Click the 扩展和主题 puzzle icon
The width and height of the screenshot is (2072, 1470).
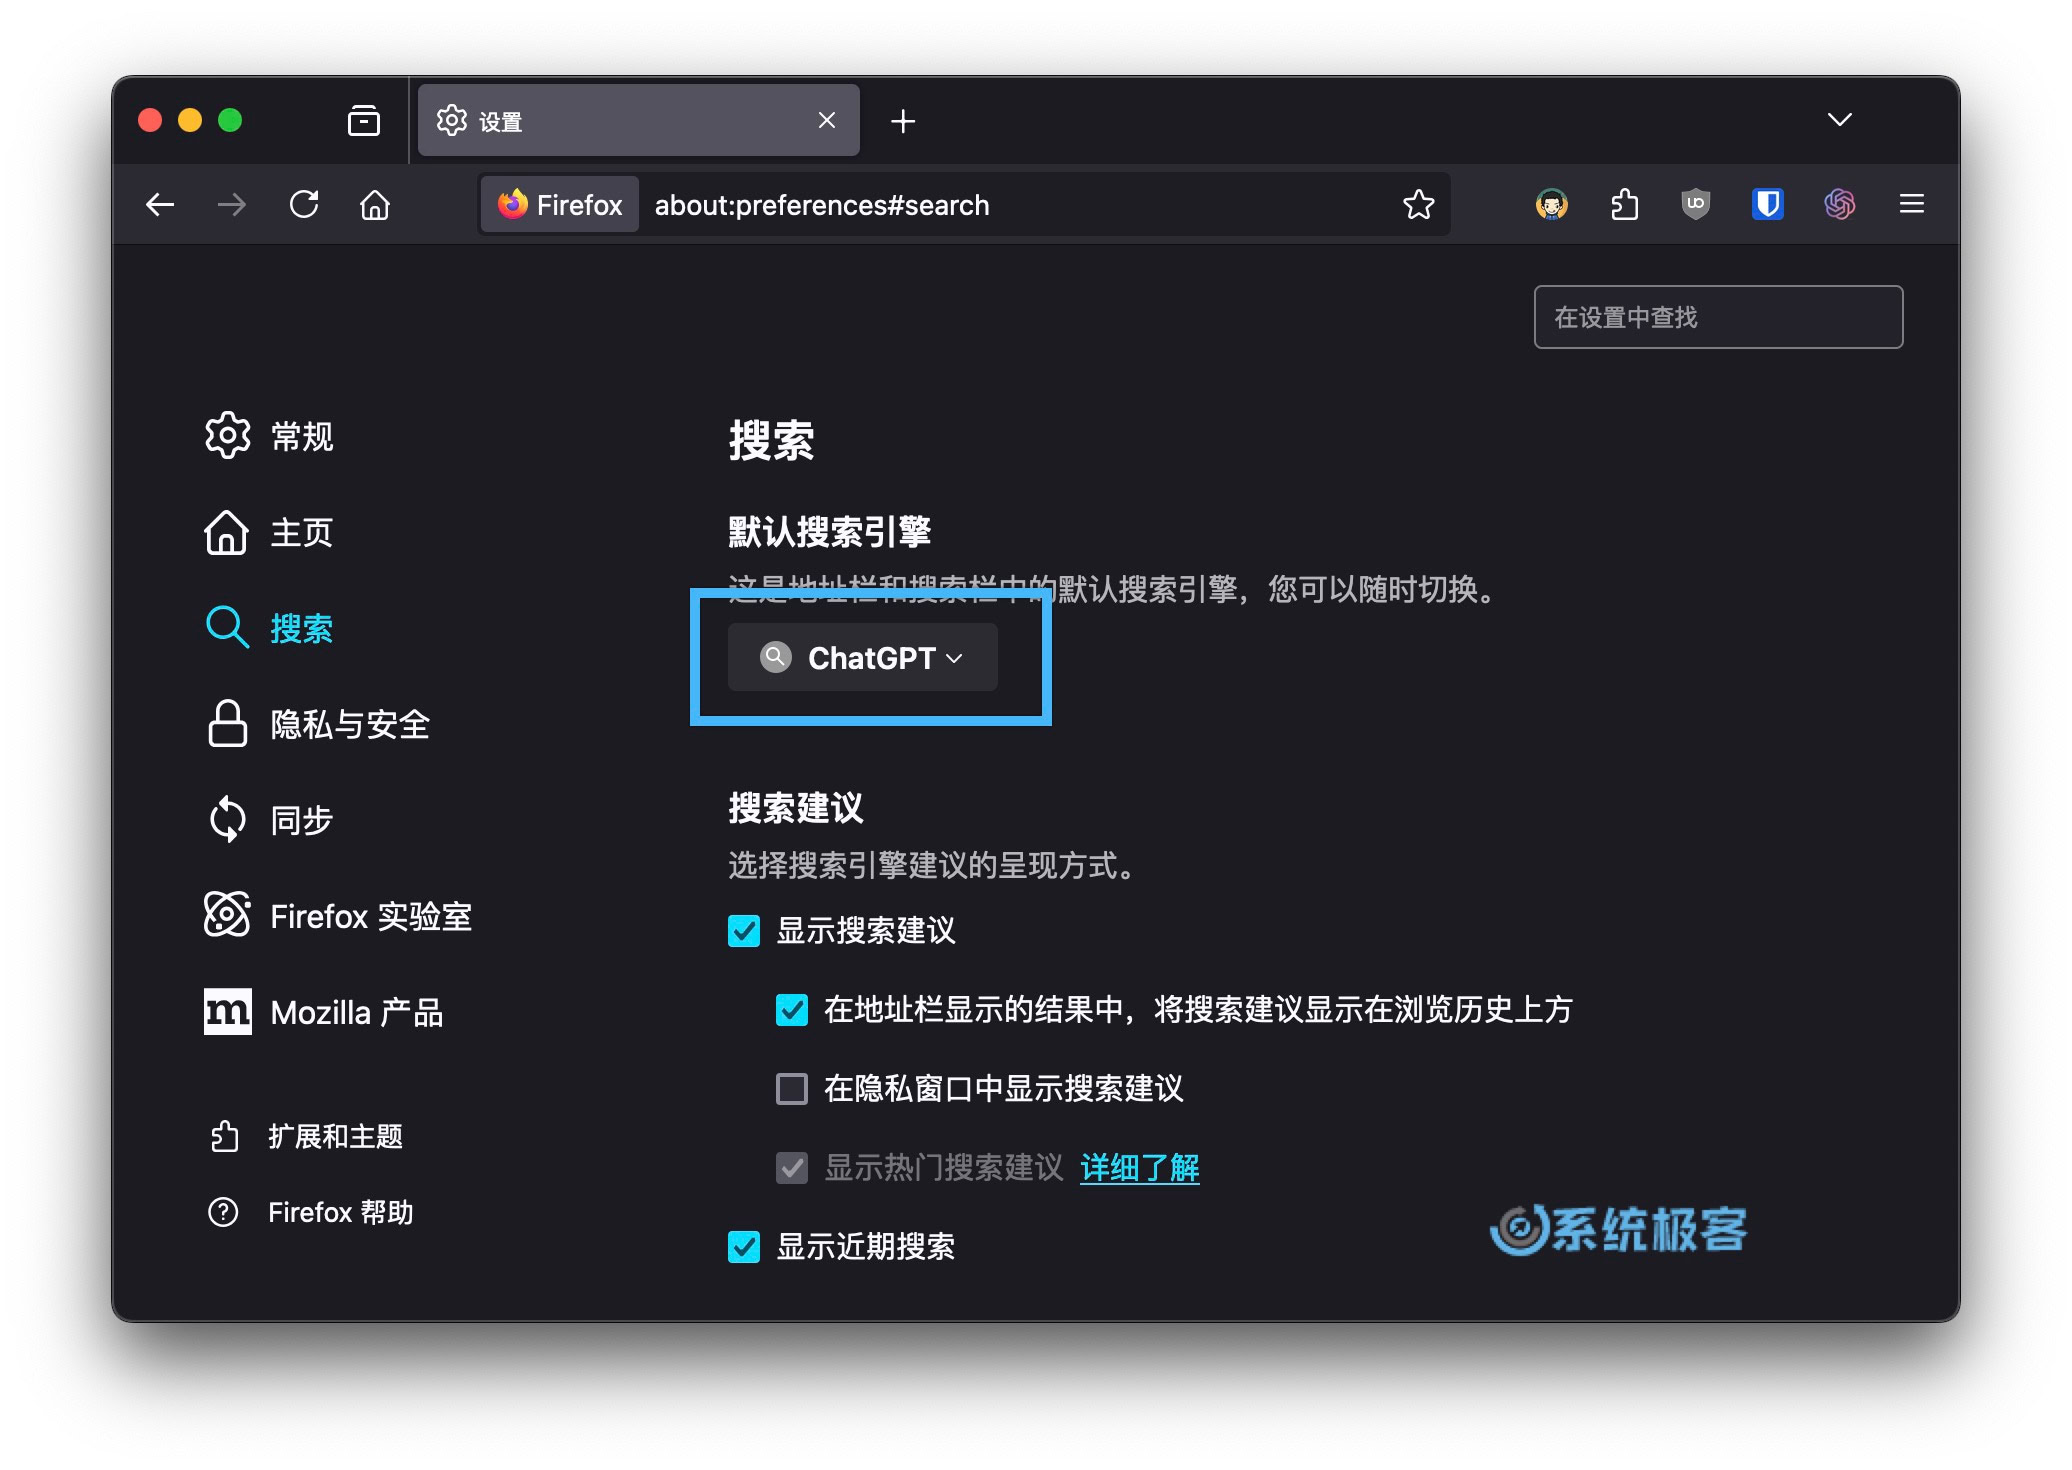click(x=224, y=1136)
